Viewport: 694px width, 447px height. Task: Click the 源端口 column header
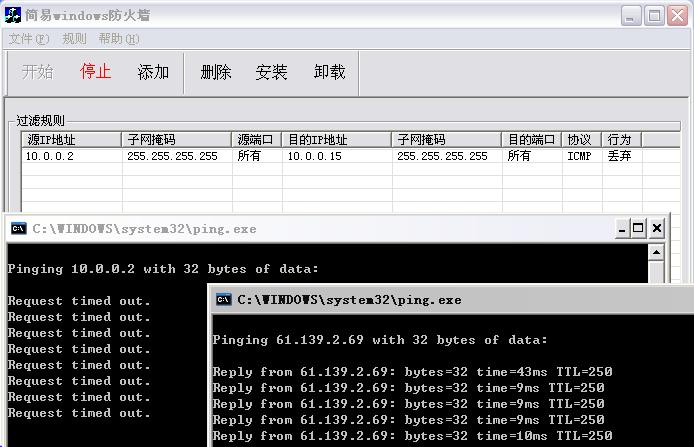tap(257, 140)
